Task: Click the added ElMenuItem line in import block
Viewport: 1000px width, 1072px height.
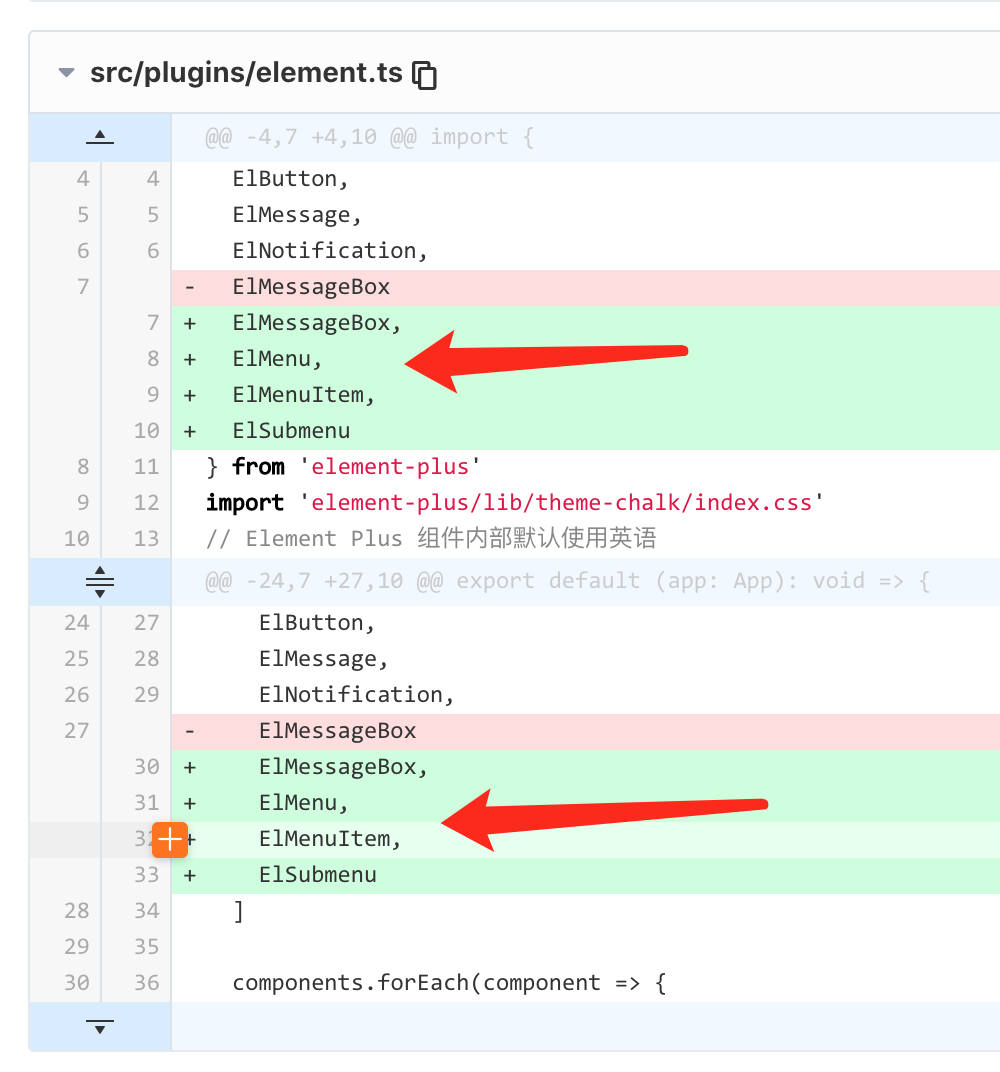Action: pyautogui.click(x=304, y=395)
